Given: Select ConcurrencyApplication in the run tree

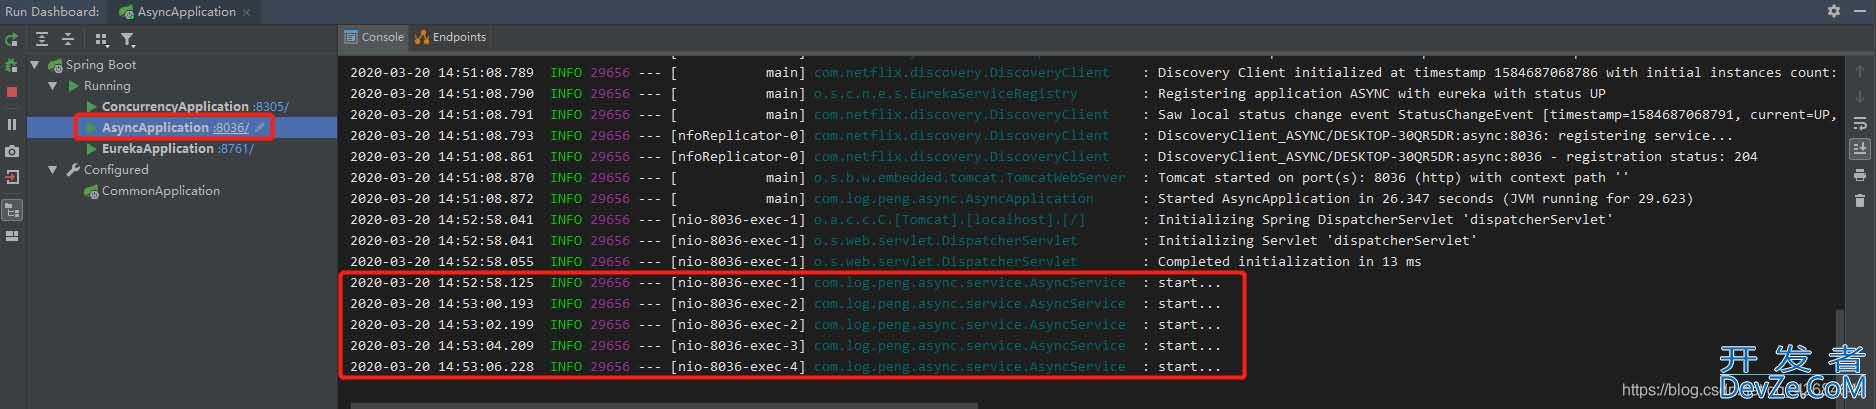Looking at the screenshot, I should coord(175,106).
